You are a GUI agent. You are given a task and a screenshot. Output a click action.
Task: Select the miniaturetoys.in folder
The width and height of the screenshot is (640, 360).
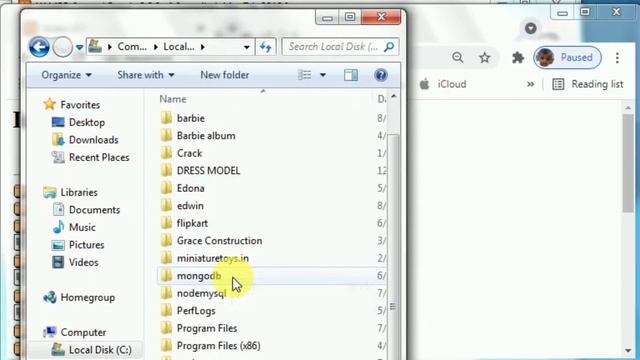[x=213, y=258]
